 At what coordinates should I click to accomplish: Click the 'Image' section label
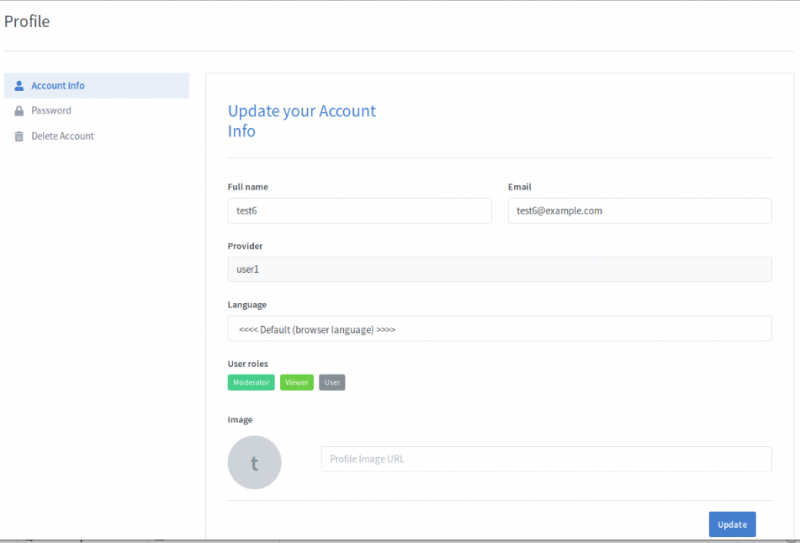[240, 420]
